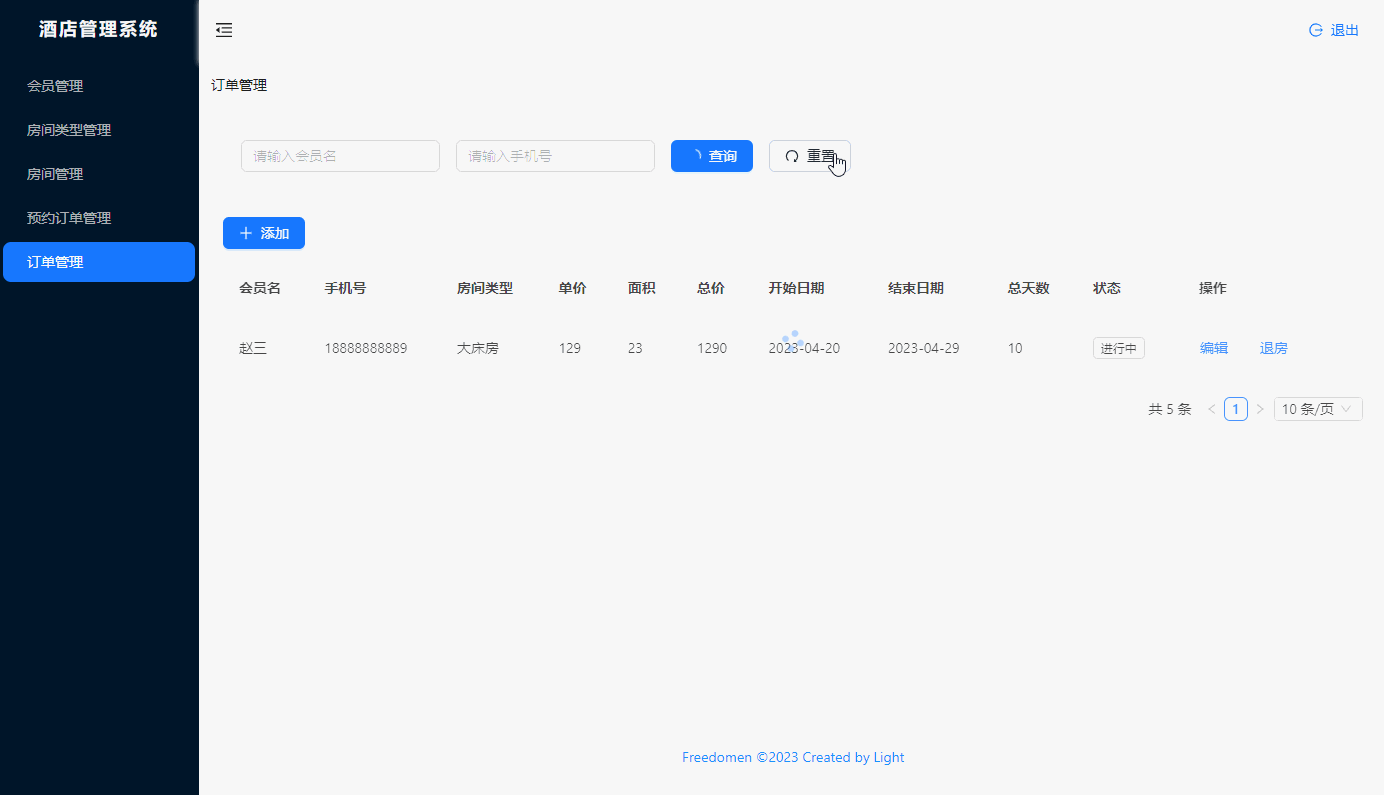The width and height of the screenshot is (1384, 795).
Task: Click the 操作 column header
Action: (1213, 288)
